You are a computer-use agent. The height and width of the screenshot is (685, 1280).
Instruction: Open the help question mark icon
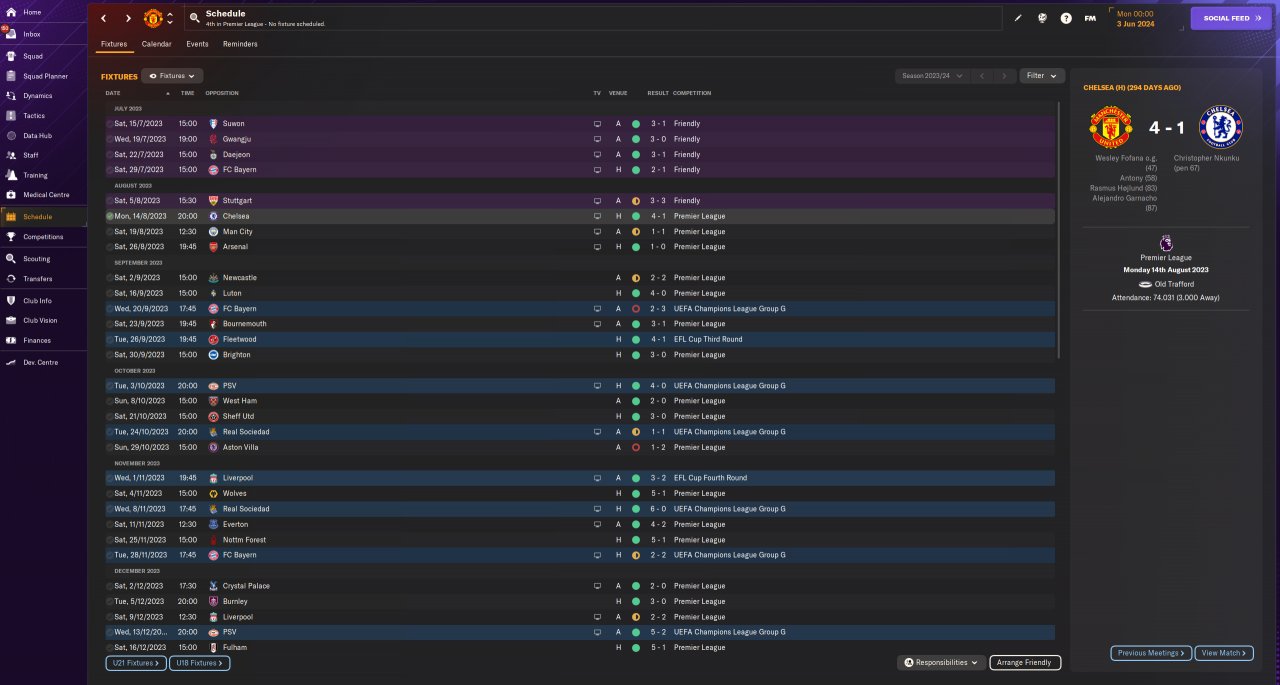click(x=1066, y=18)
